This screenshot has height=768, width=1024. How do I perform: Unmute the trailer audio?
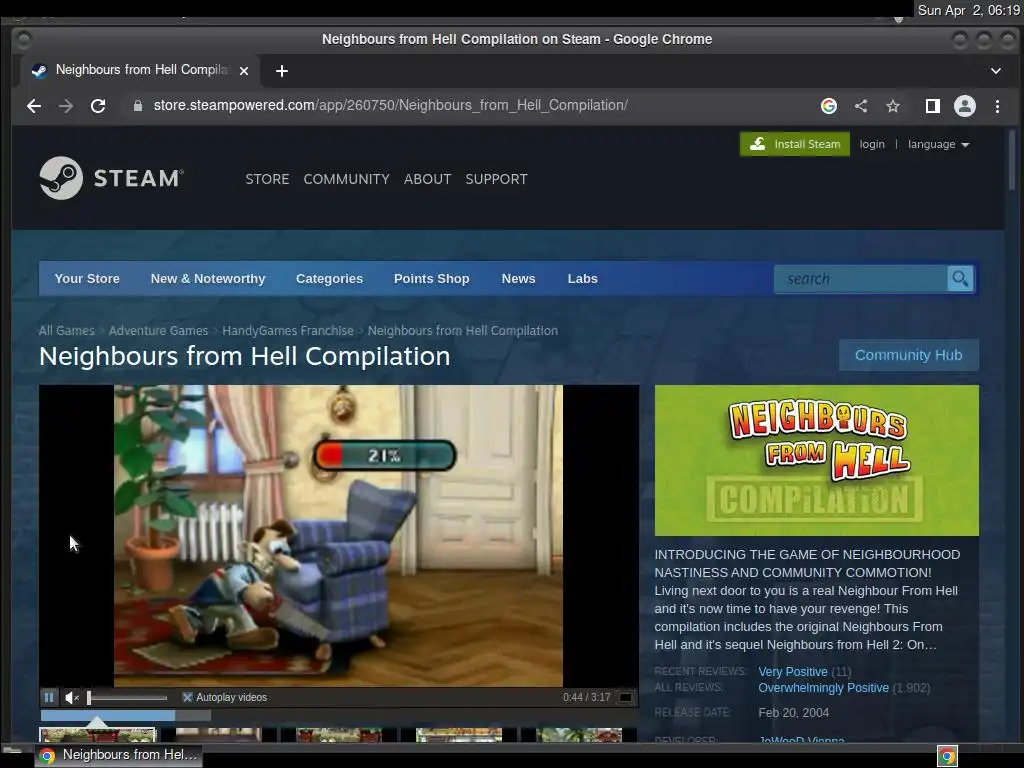(x=72, y=697)
